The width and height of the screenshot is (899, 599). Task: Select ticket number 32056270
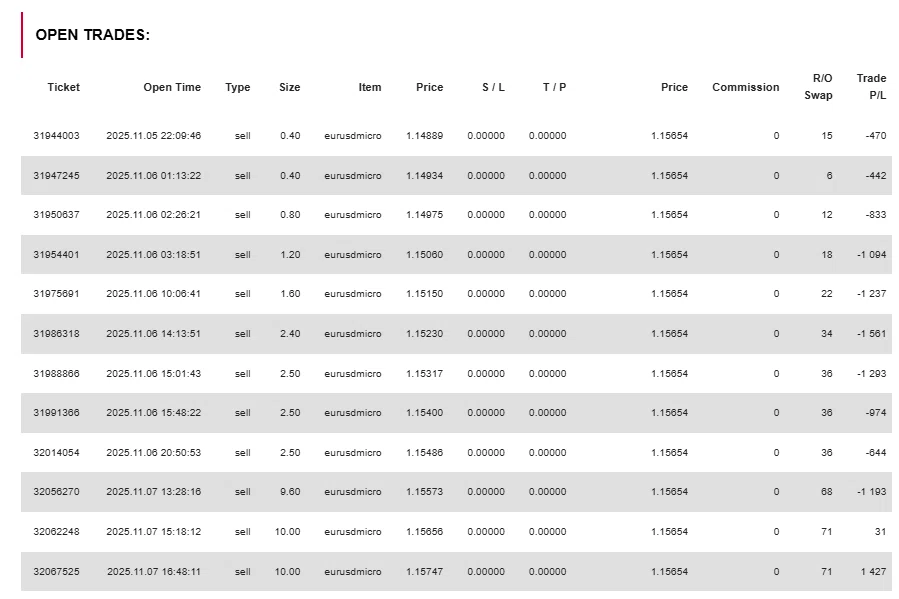click(x=56, y=492)
